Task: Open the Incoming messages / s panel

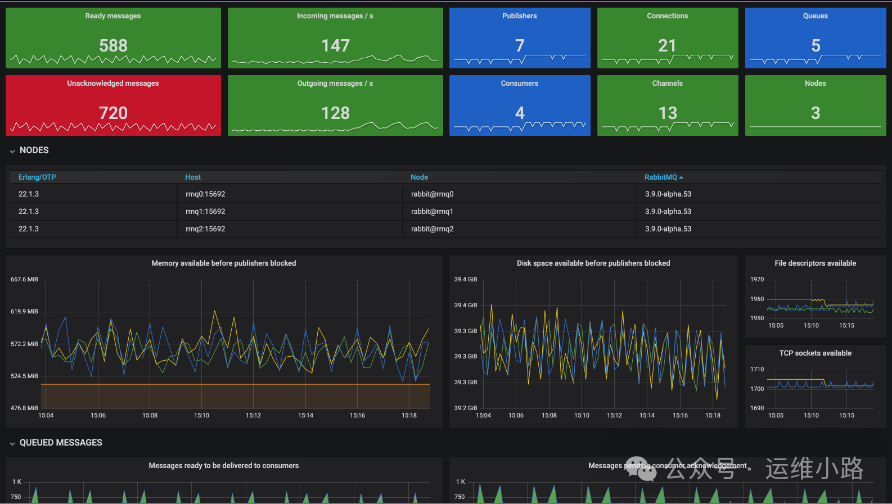Action: [335, 38]
